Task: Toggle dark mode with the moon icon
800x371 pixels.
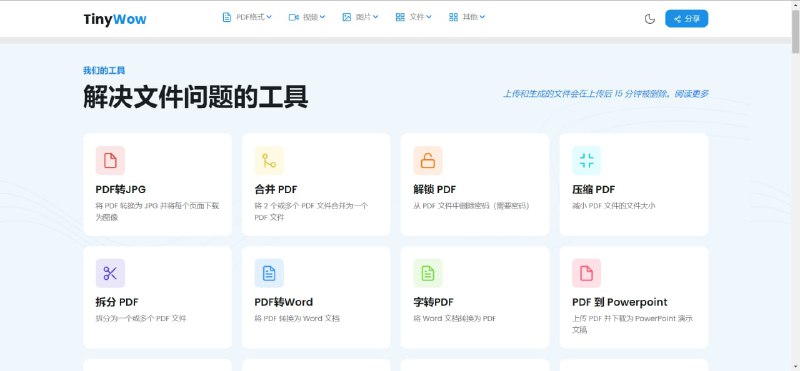Action: point(649,19)
